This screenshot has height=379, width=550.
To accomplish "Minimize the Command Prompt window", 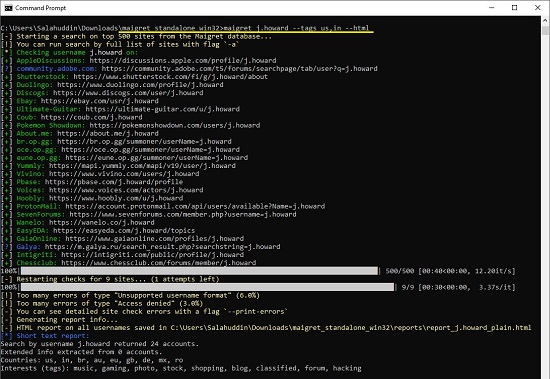I will click(x=491, y=8).
